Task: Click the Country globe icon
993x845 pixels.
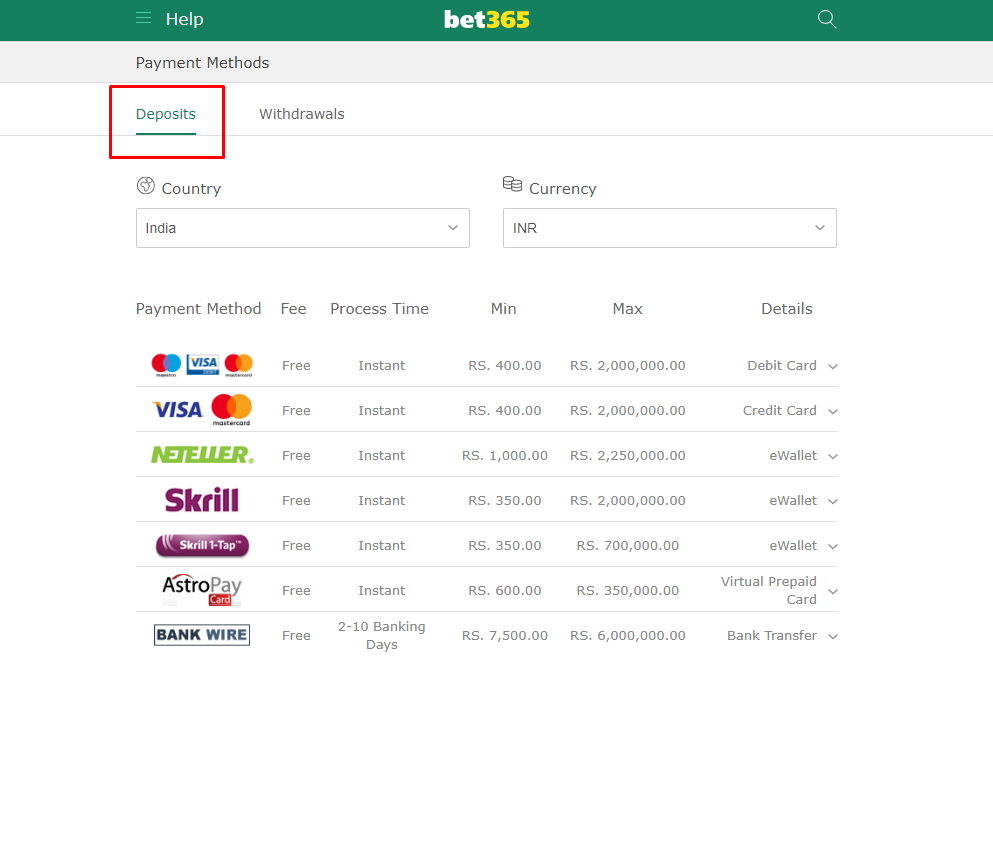Action: pos(146,186)
